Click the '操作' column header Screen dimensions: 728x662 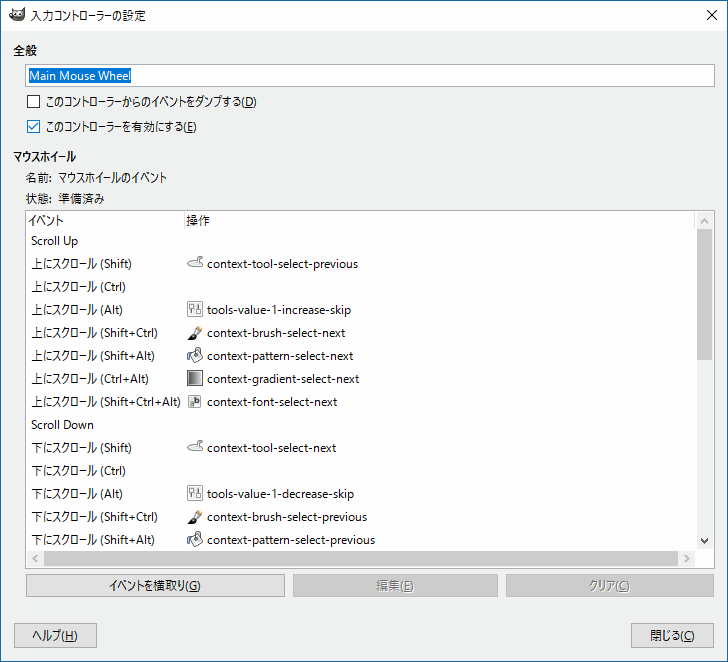(439, 221)
